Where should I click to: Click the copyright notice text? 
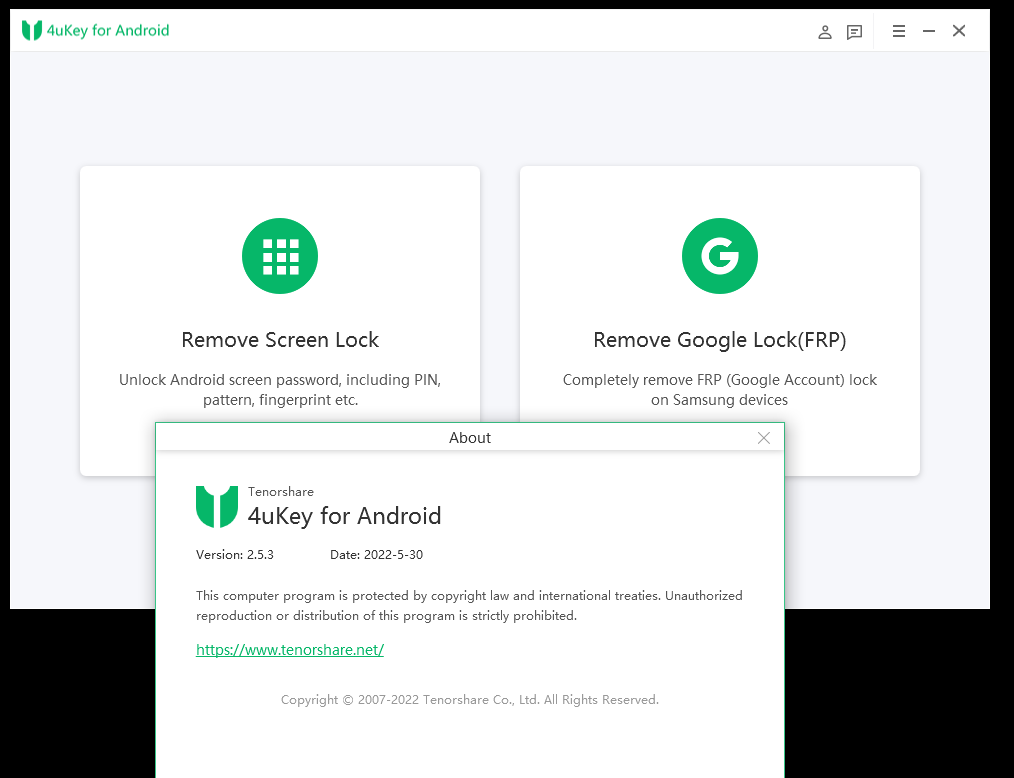coord(469,700)
